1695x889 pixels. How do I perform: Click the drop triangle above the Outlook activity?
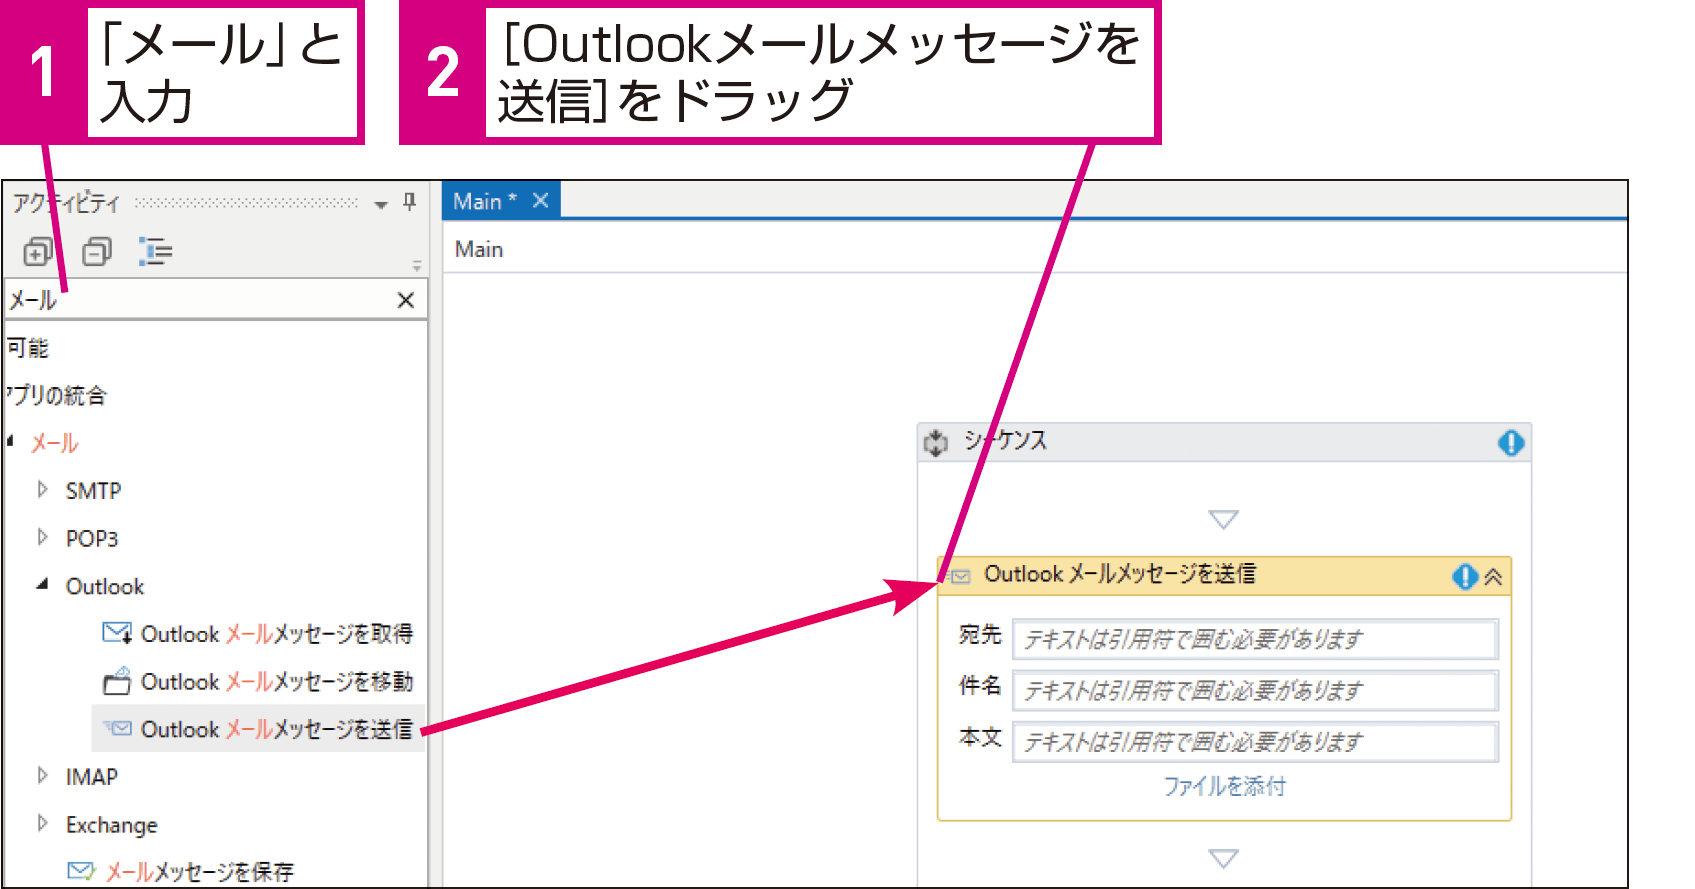pos(1224,519)
